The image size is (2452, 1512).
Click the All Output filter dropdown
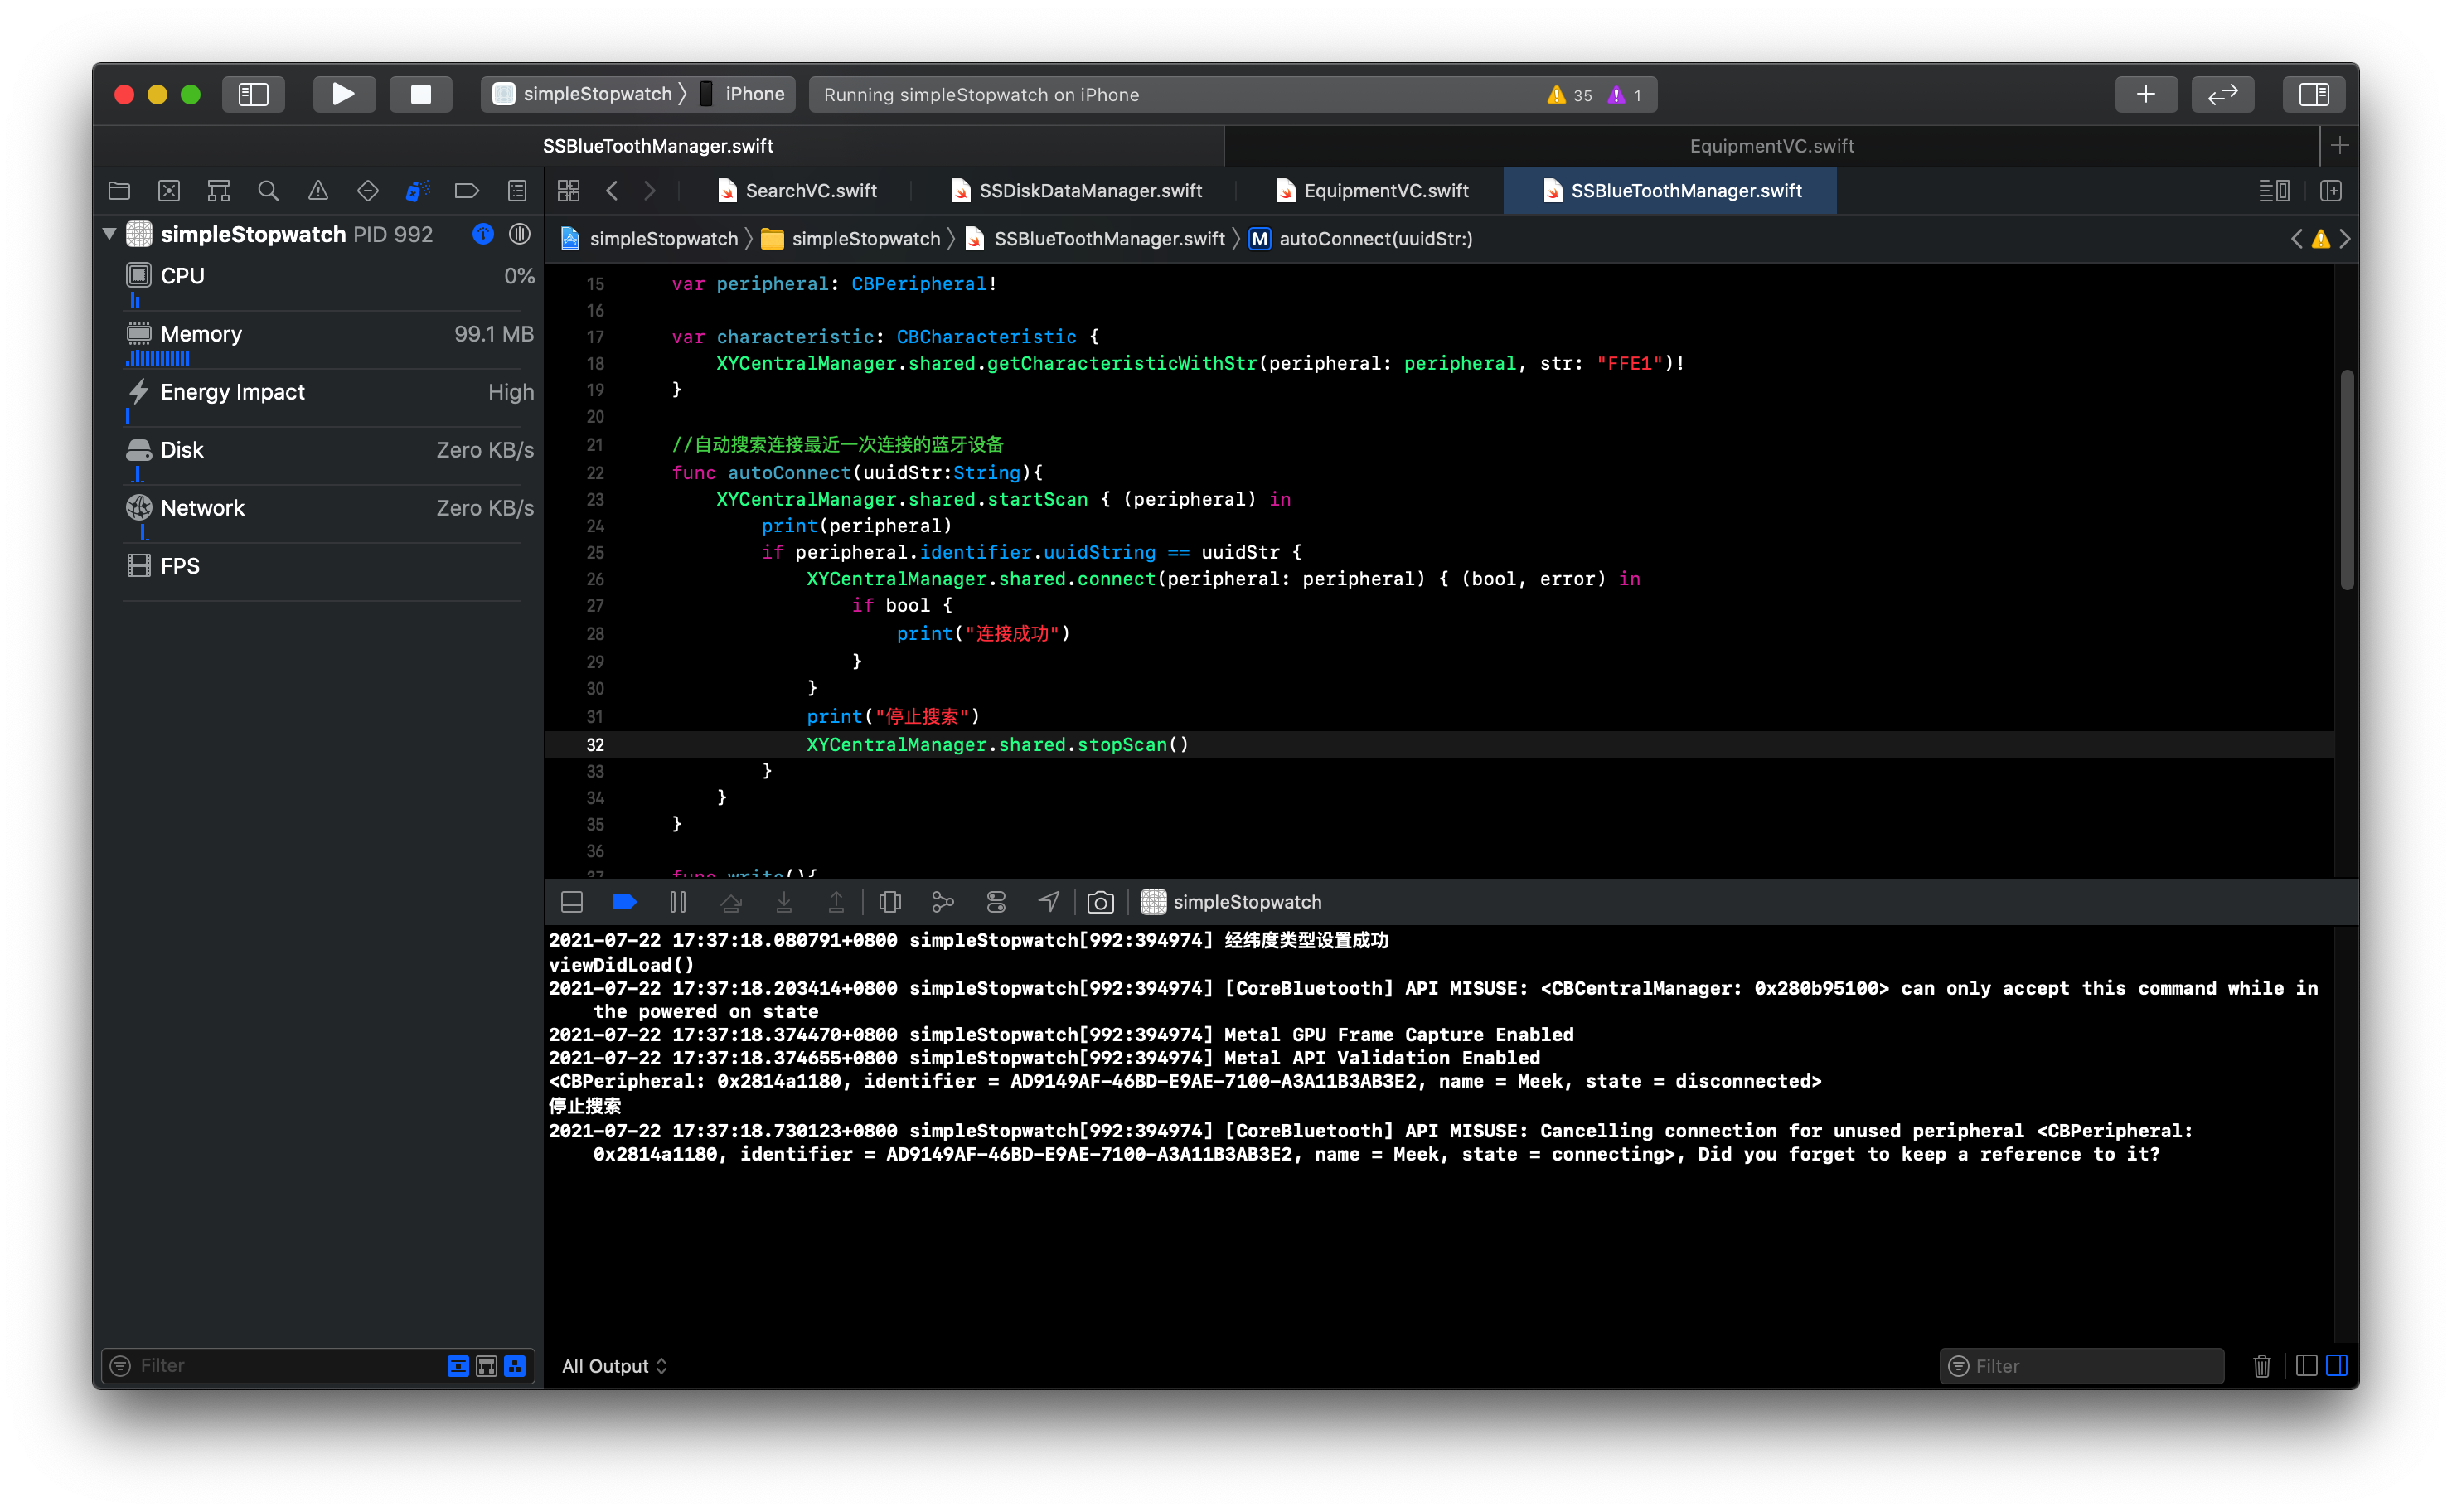[x=618, y=1364]
